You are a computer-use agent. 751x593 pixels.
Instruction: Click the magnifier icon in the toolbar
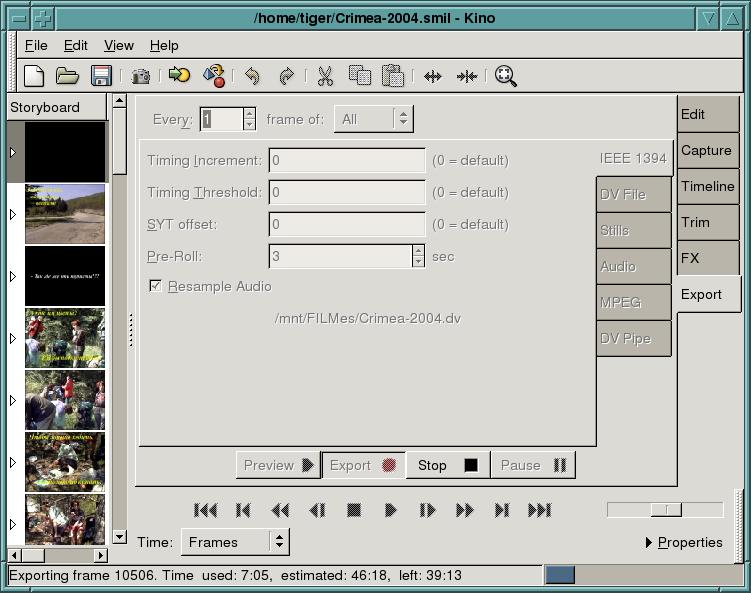(506, 76)
